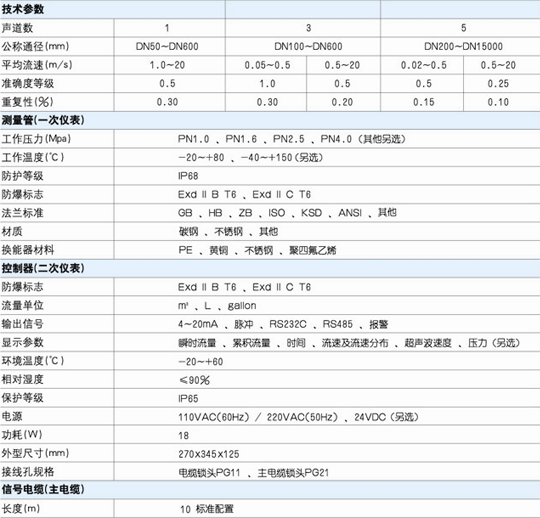Screen dimensions: 540x518
Task: Select the 换能器材料 row label
Action: coord(28,250)
